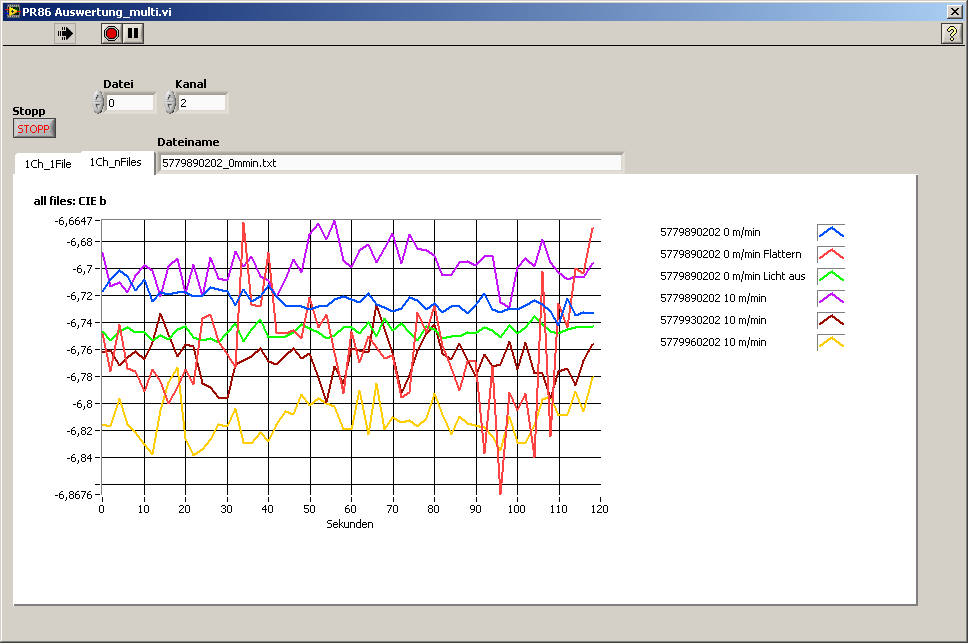Select the 1Ch_nFiles tab
This screenshot has height=643, width=968.
pyautogui.click(x=116, y=162)
